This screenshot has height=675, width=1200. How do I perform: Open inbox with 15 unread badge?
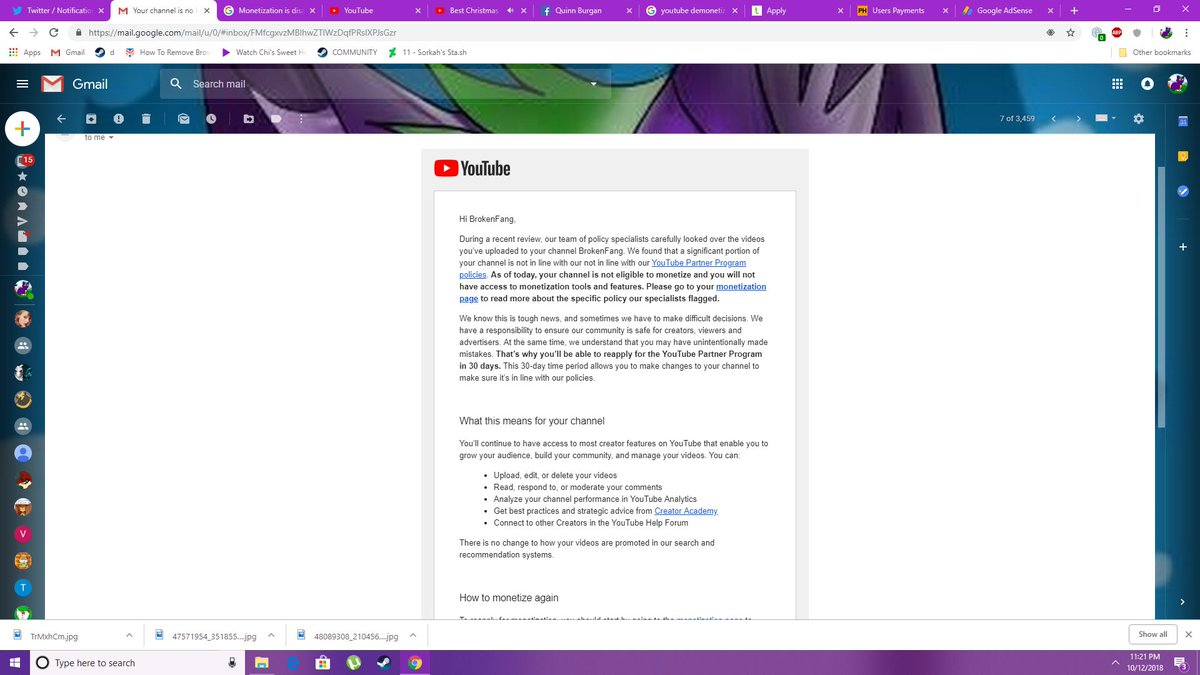23,160
